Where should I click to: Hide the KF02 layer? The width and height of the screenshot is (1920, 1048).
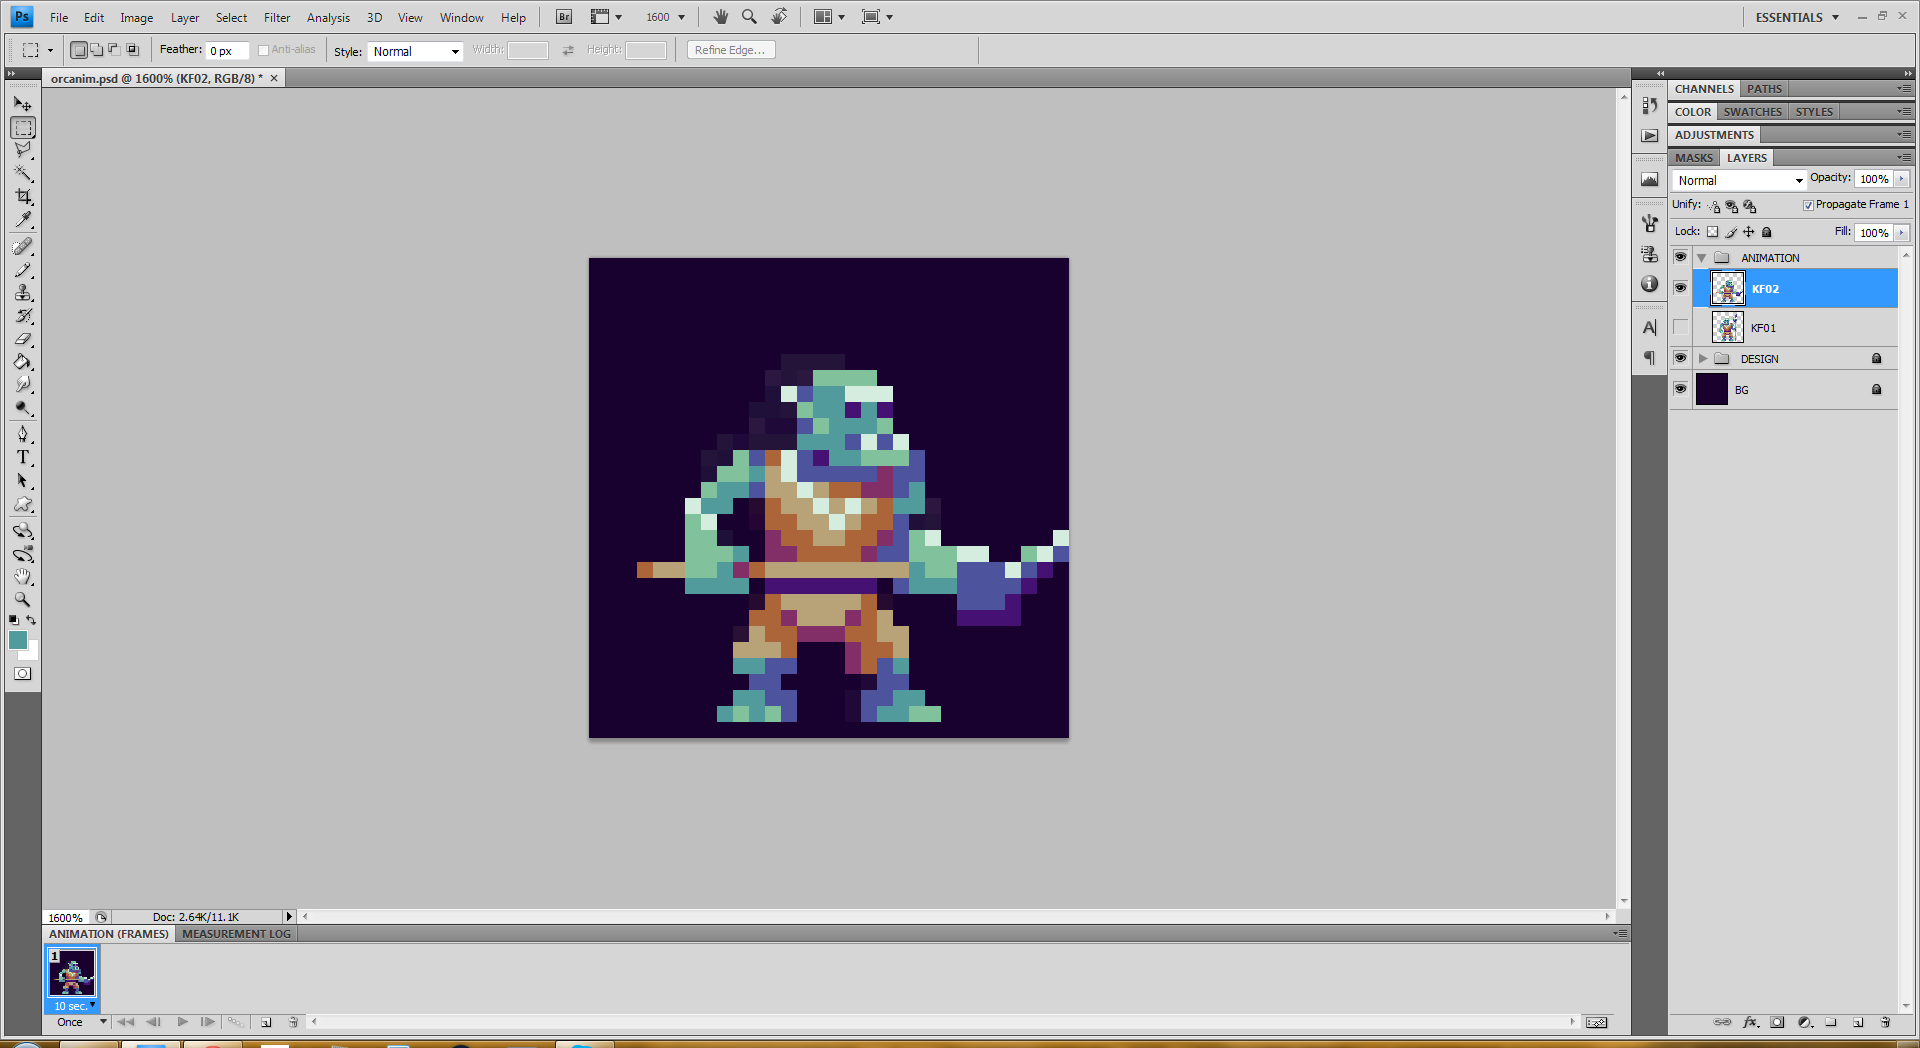(x=1680, y=288)
